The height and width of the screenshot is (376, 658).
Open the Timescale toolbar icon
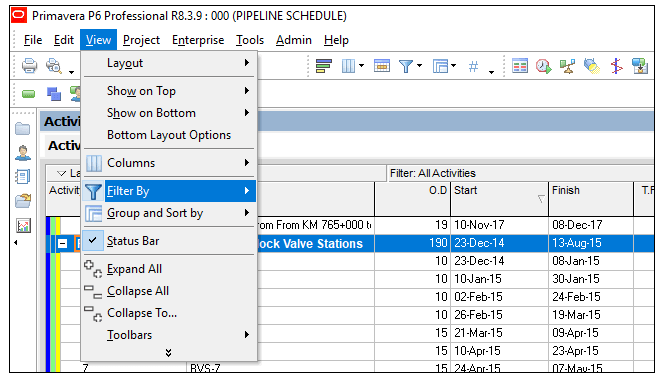381,66
